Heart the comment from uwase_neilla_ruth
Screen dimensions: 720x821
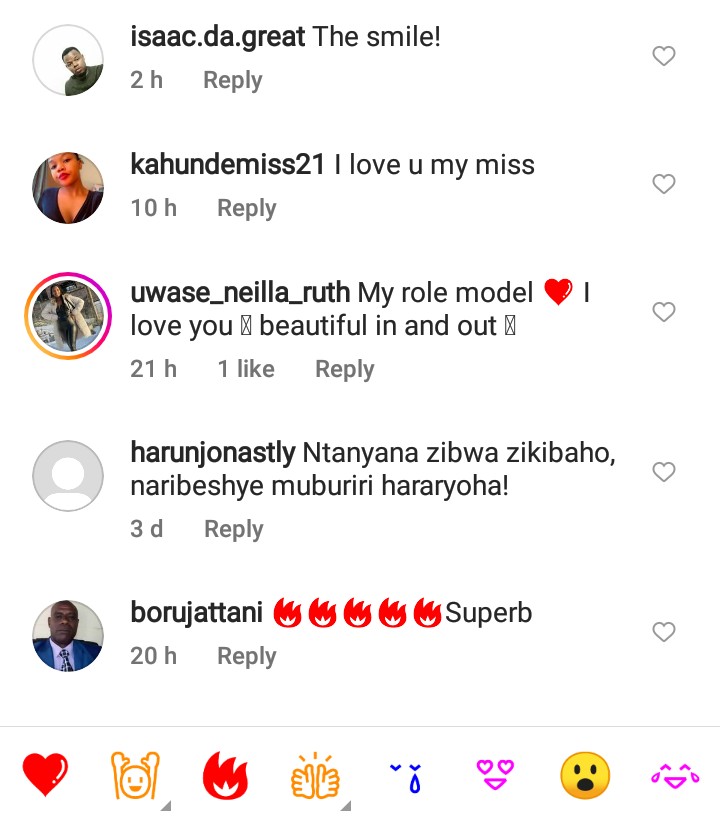(664, 313)
